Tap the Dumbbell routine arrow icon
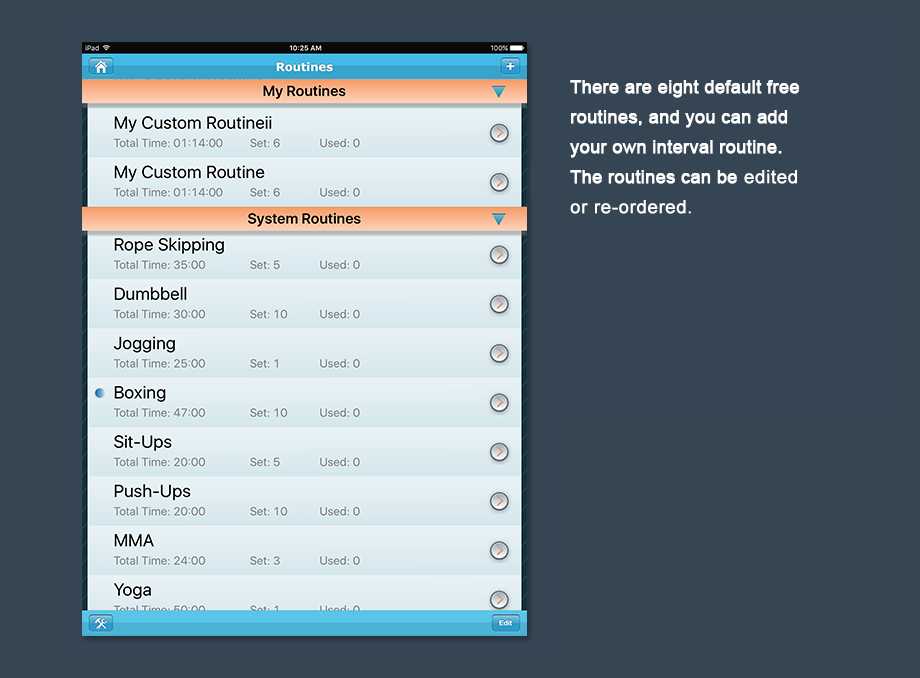The height and width of the screenshot is (678, 920). point(499,304)
